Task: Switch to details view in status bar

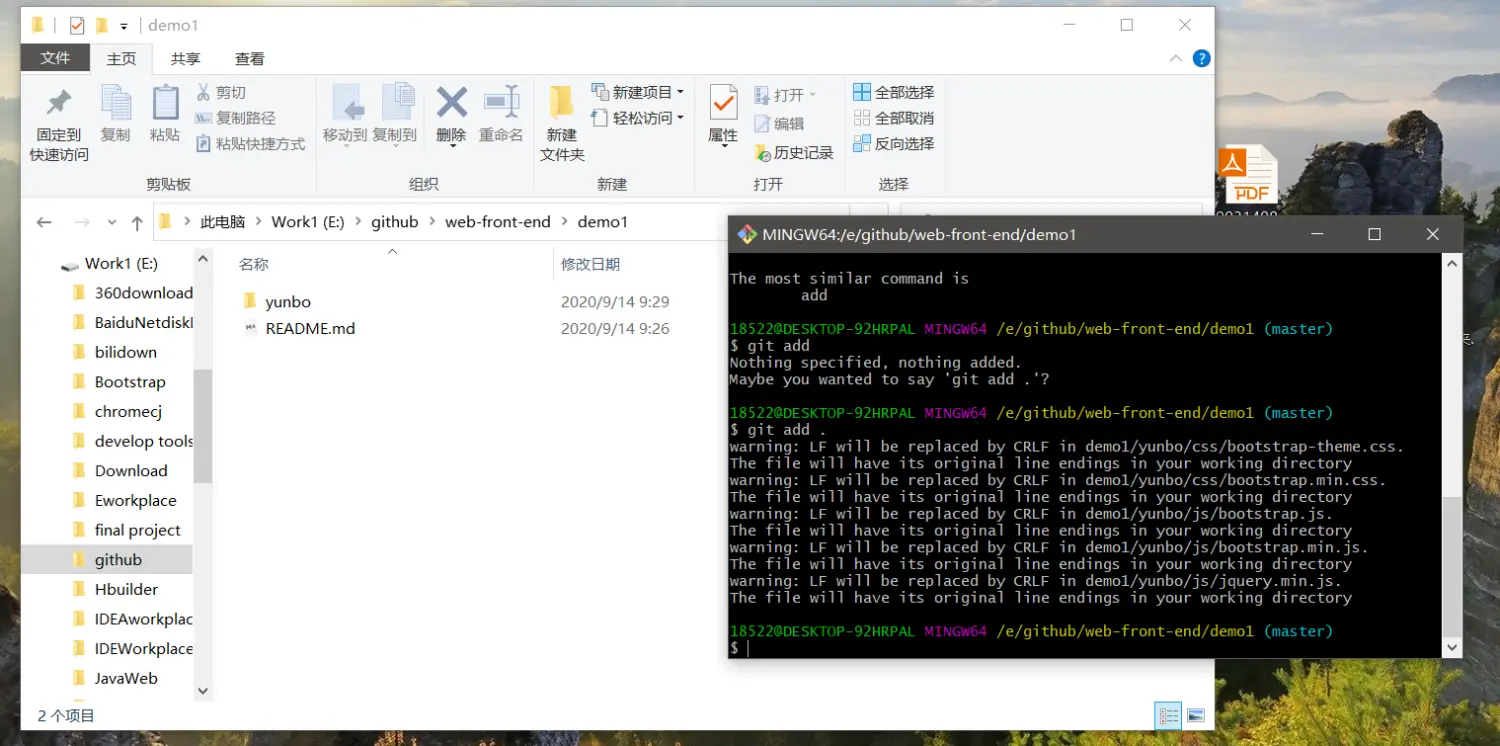Action: 1167,716
